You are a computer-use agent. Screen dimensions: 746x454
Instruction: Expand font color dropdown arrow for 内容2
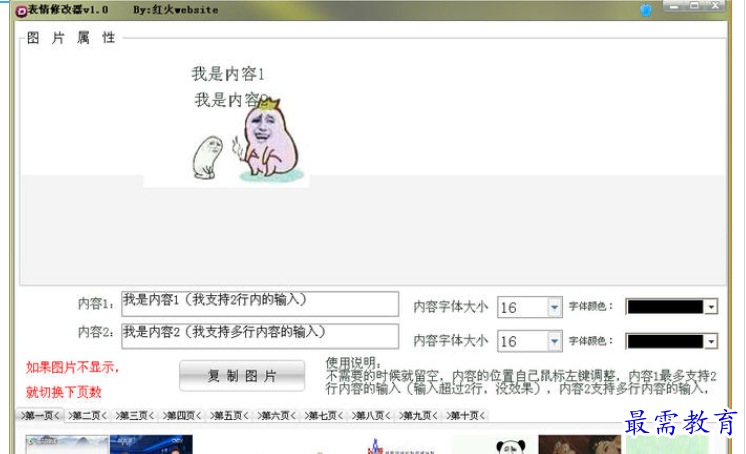pyautogui.click(x=711, y=341)
